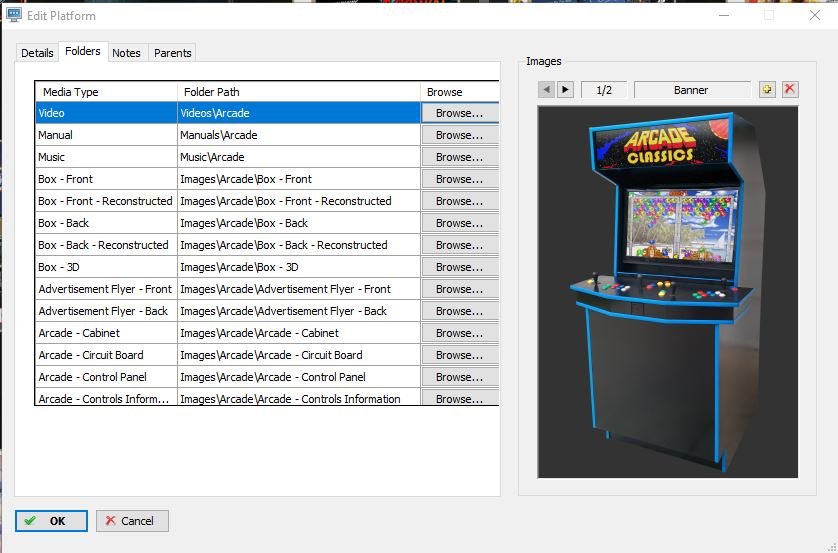
Task: Click Images\Arcade\Arcade - Control Panel path cell
Action: pos(299,377)
